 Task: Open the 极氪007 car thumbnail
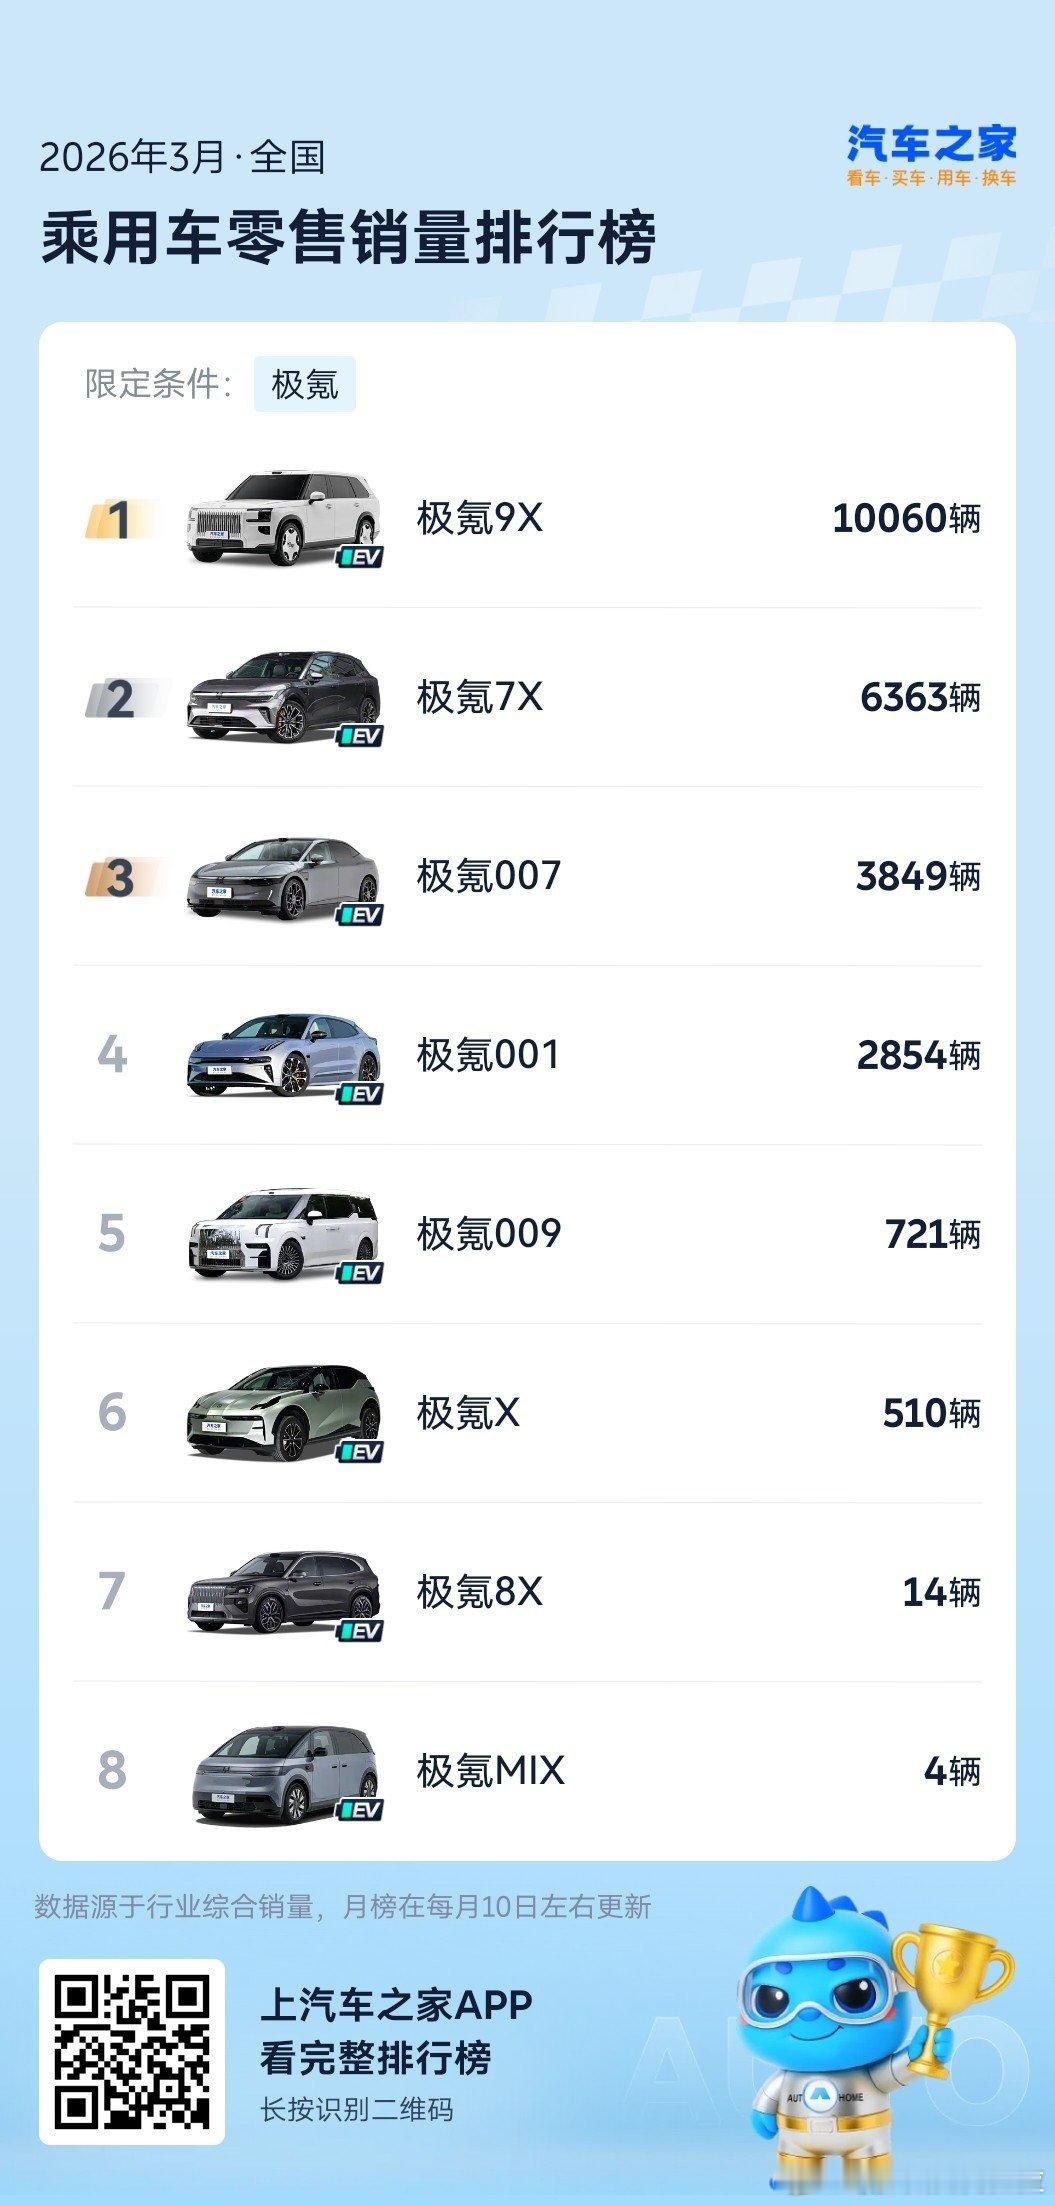point(284,877)
